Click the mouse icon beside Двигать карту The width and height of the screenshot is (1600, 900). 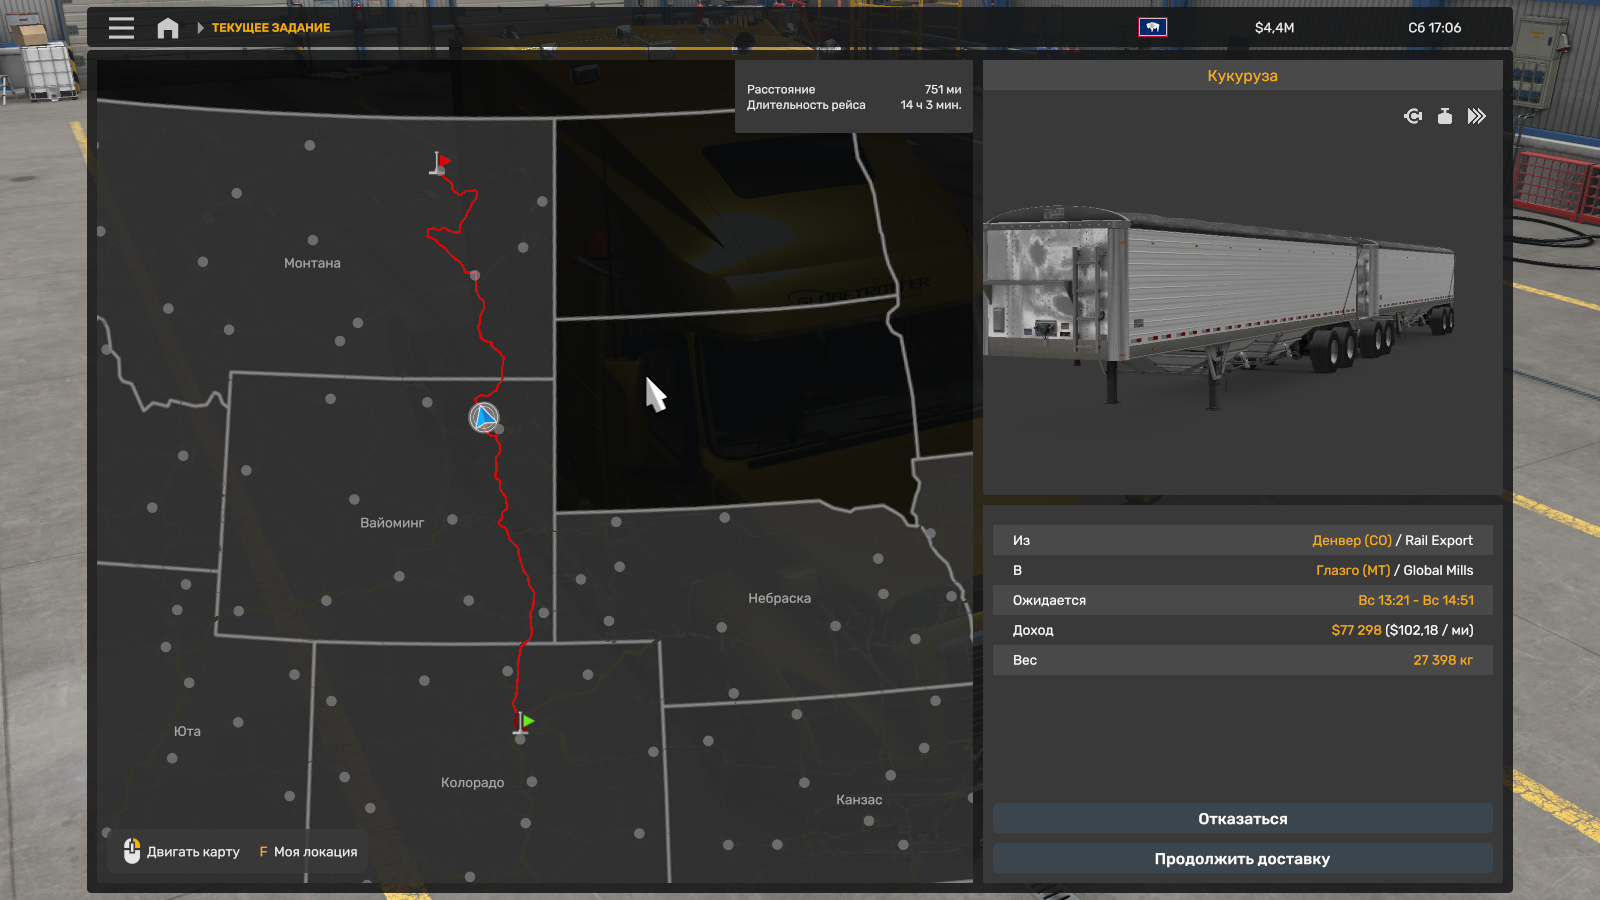(132, 851)
